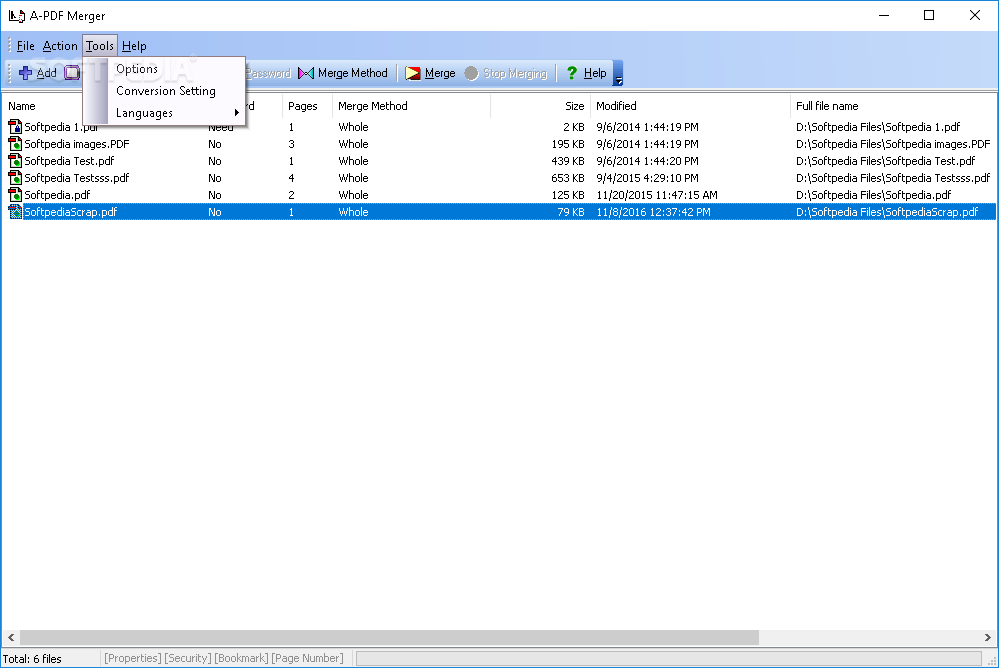Click the Softpedia images.PDF file icon

point(15,144)
